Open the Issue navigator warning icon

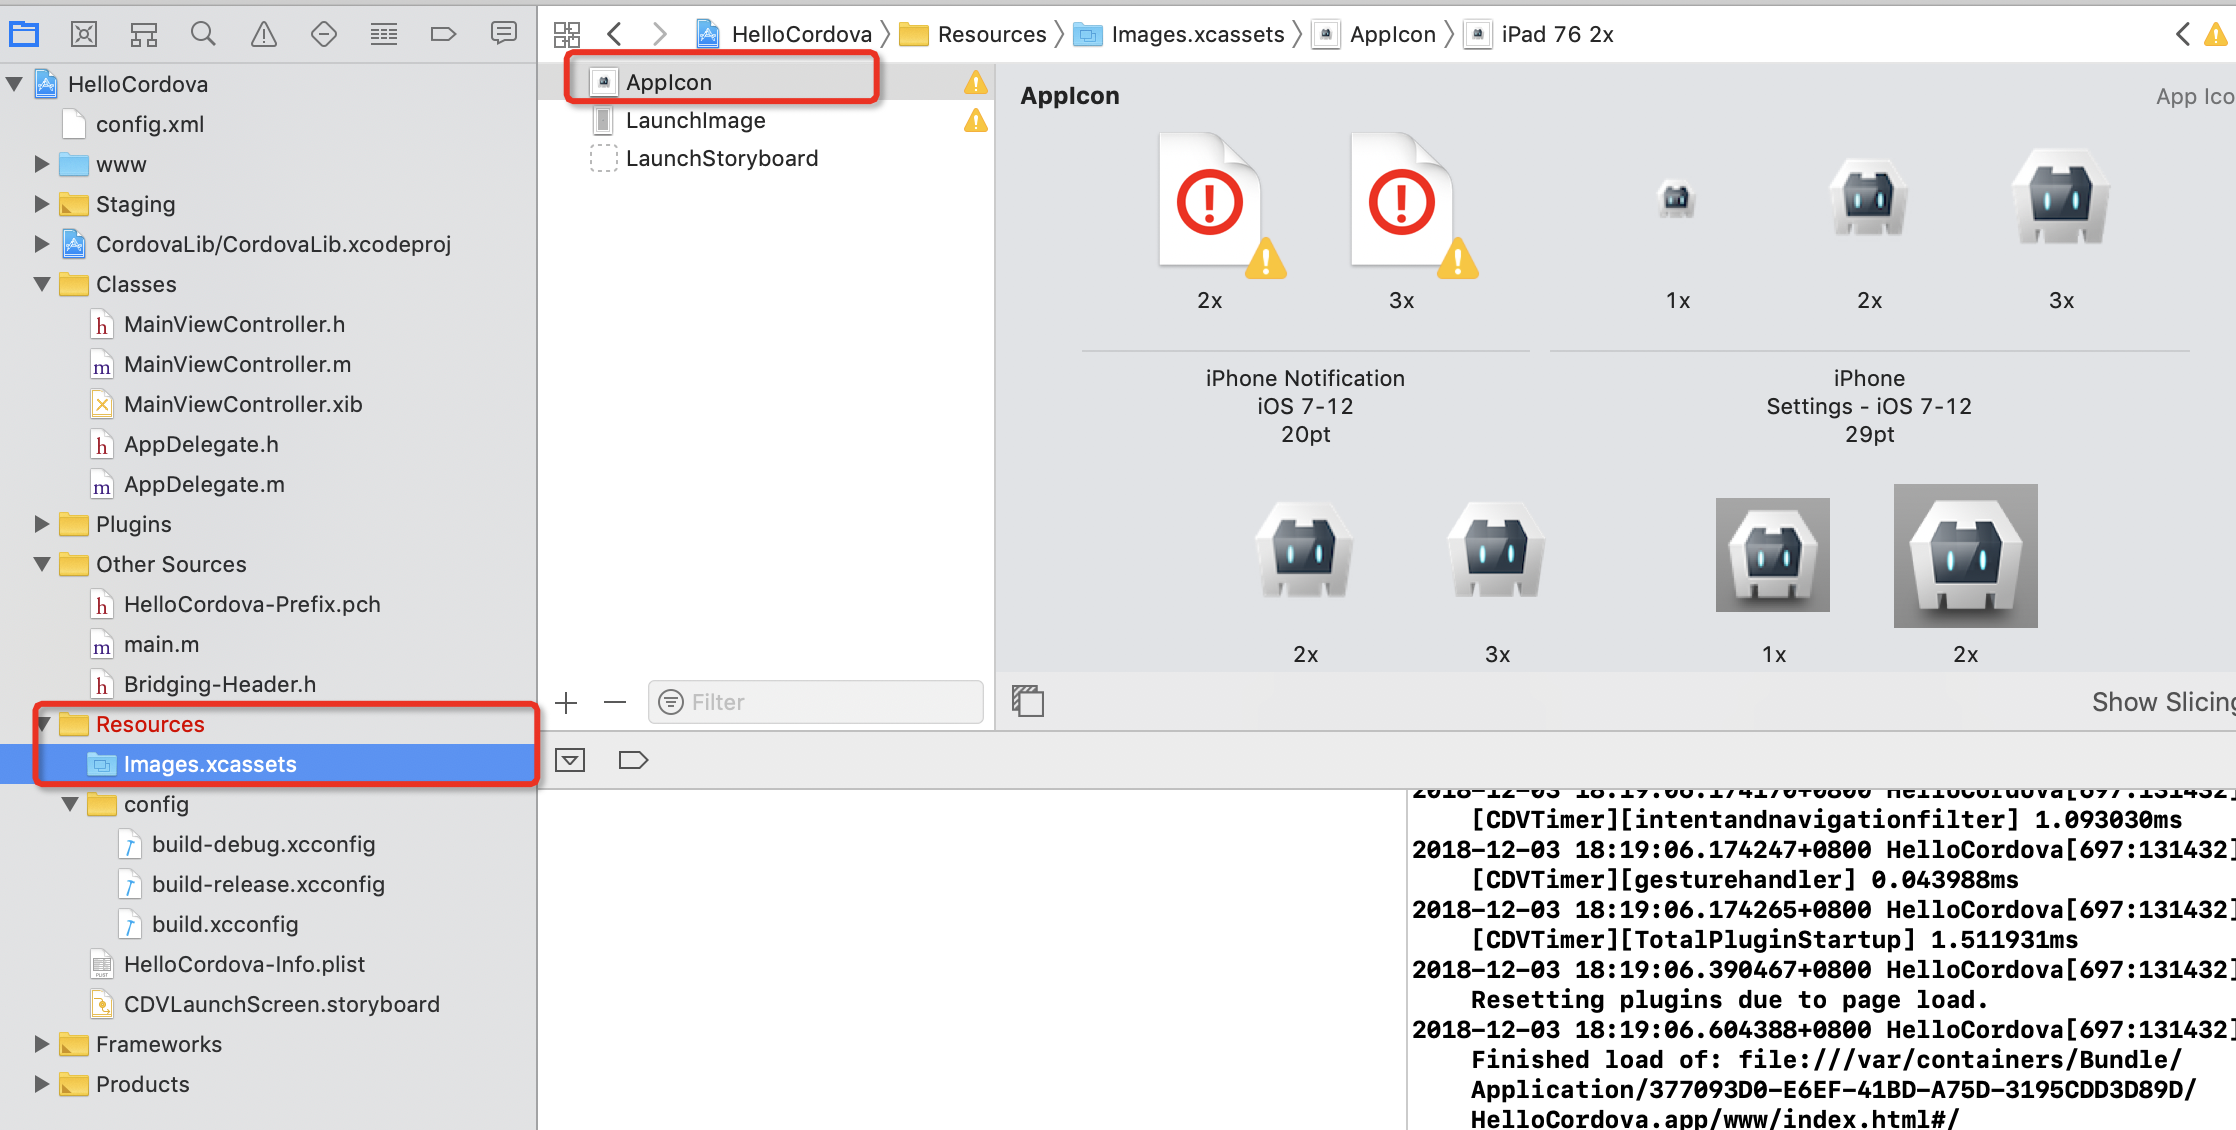(x=264, y=34)
